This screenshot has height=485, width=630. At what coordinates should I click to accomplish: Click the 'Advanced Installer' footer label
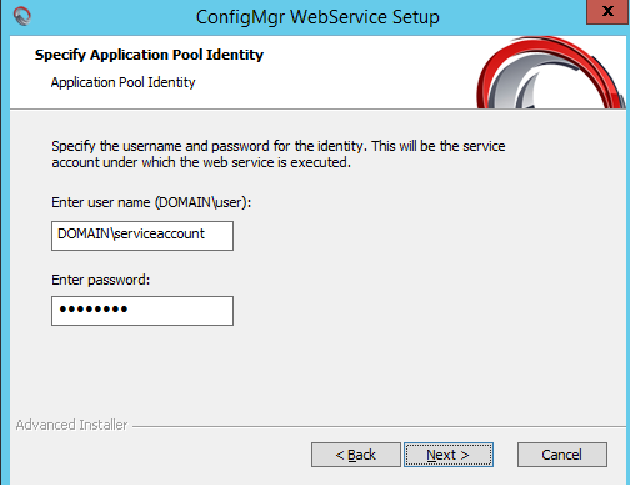click(x=71, y=425)
